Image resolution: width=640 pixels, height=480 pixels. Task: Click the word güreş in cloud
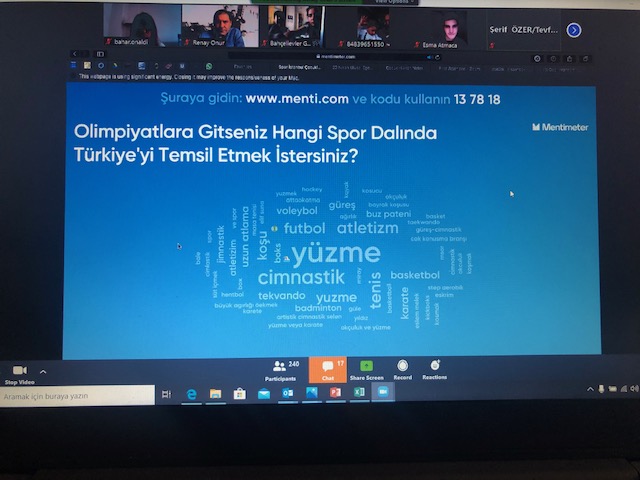point(342,205)
